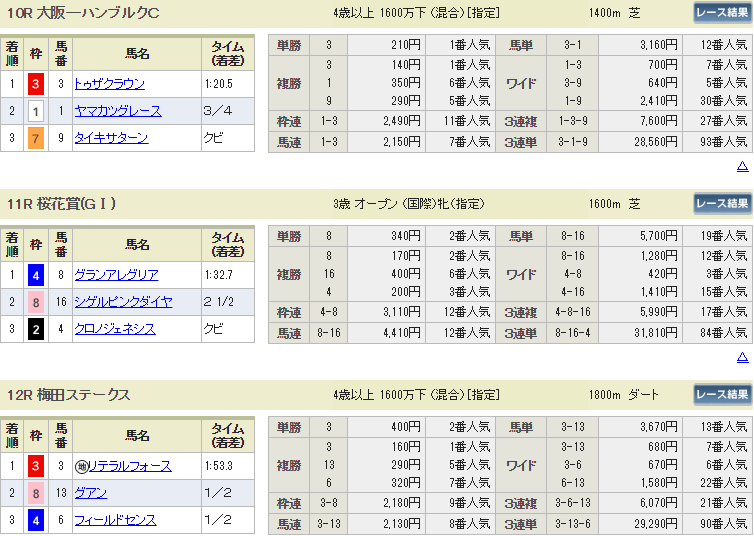Open horse link クロノジェネシス
This screenshot has height=536, width=754.
click(x=115, y=329)
